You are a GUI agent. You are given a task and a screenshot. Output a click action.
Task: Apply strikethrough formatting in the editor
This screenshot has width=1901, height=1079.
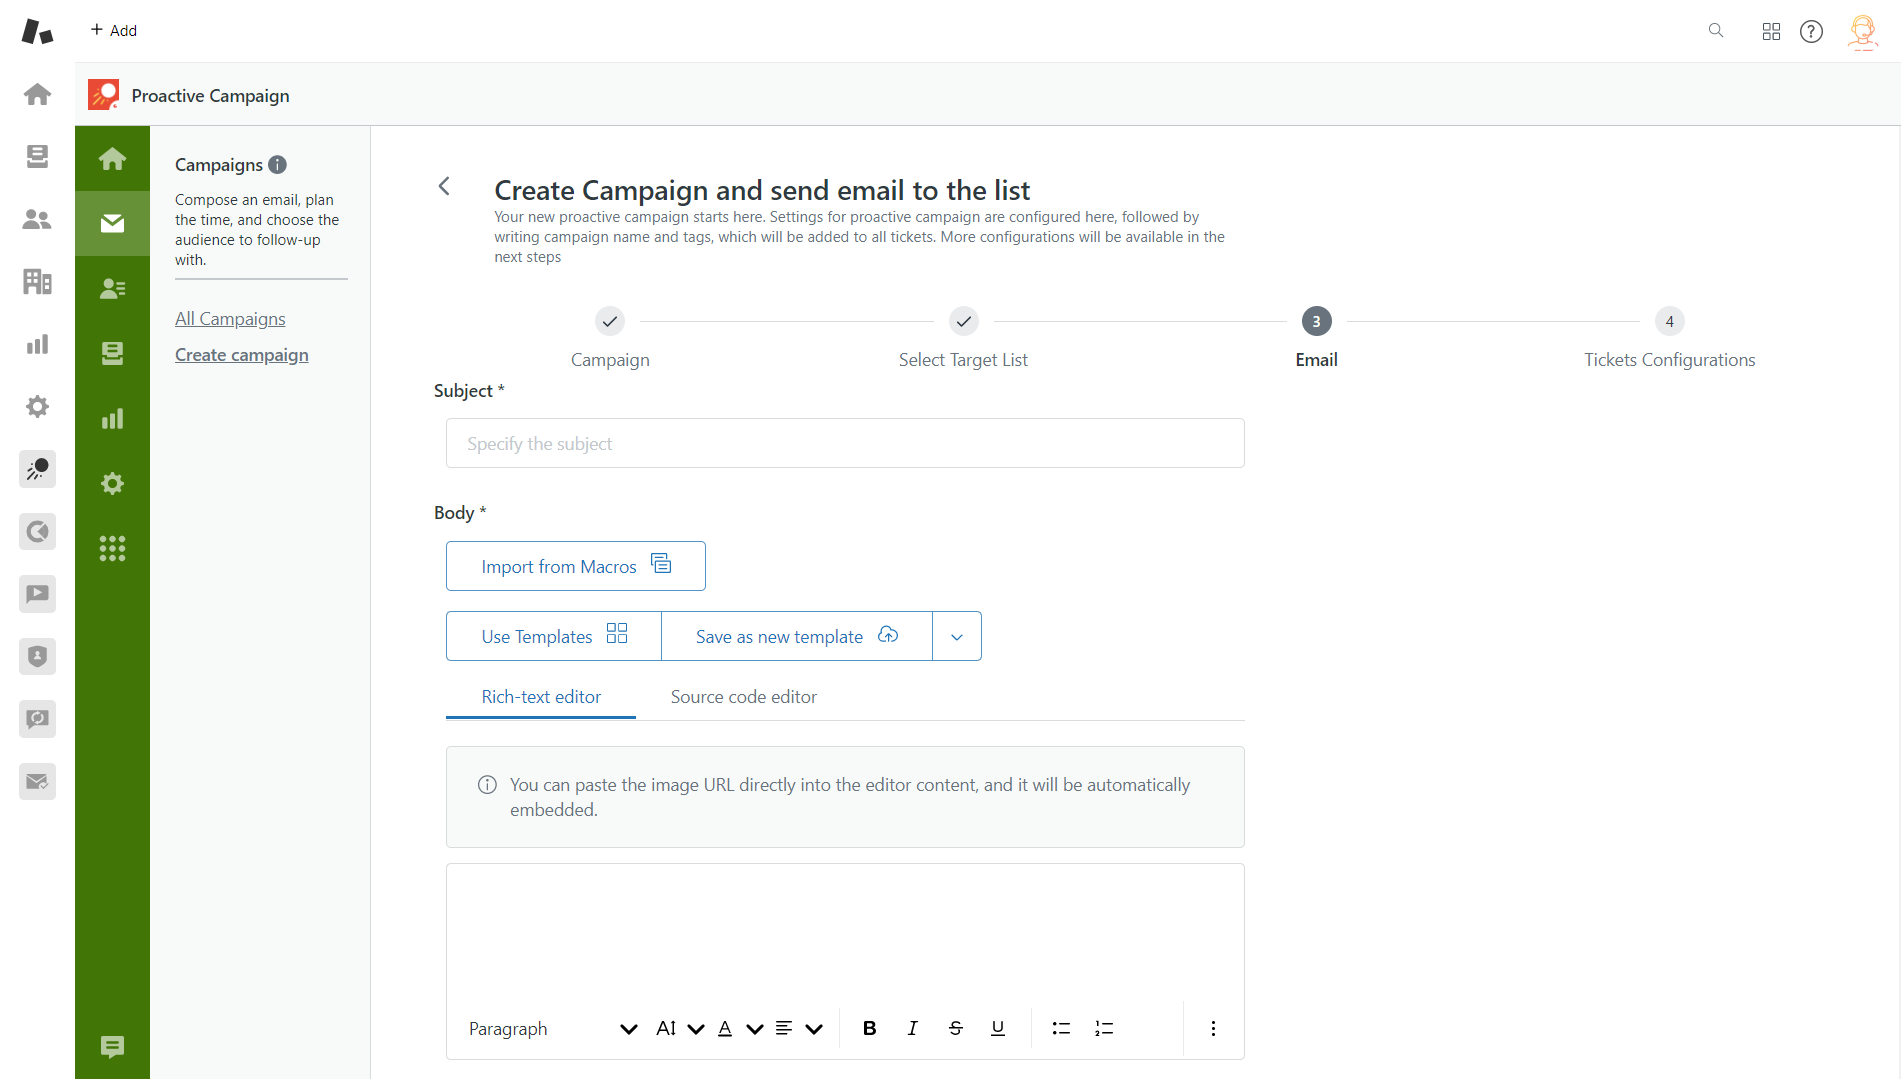click(x=955, y=1027)
